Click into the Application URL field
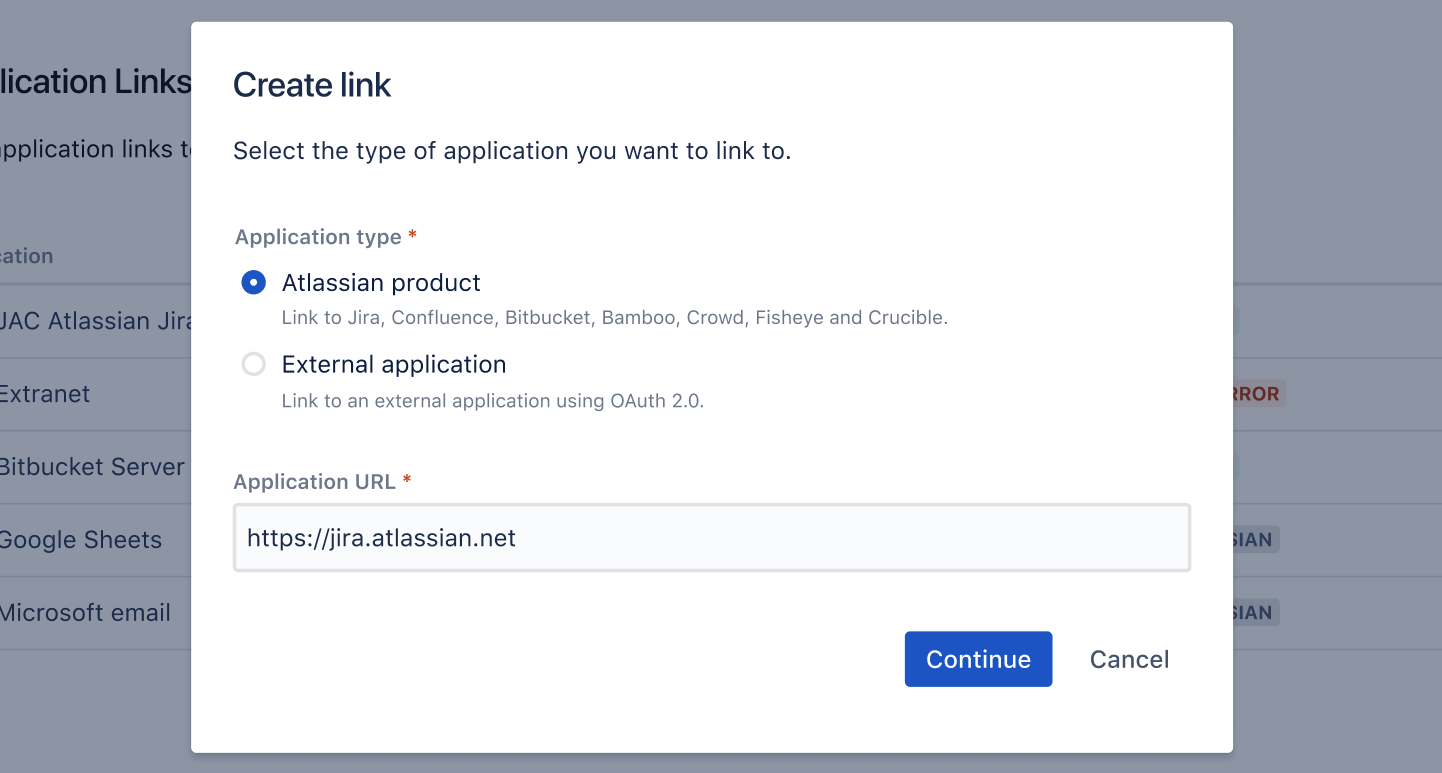1442x773 pixels. pyautogui.click(x=711, y=538)
